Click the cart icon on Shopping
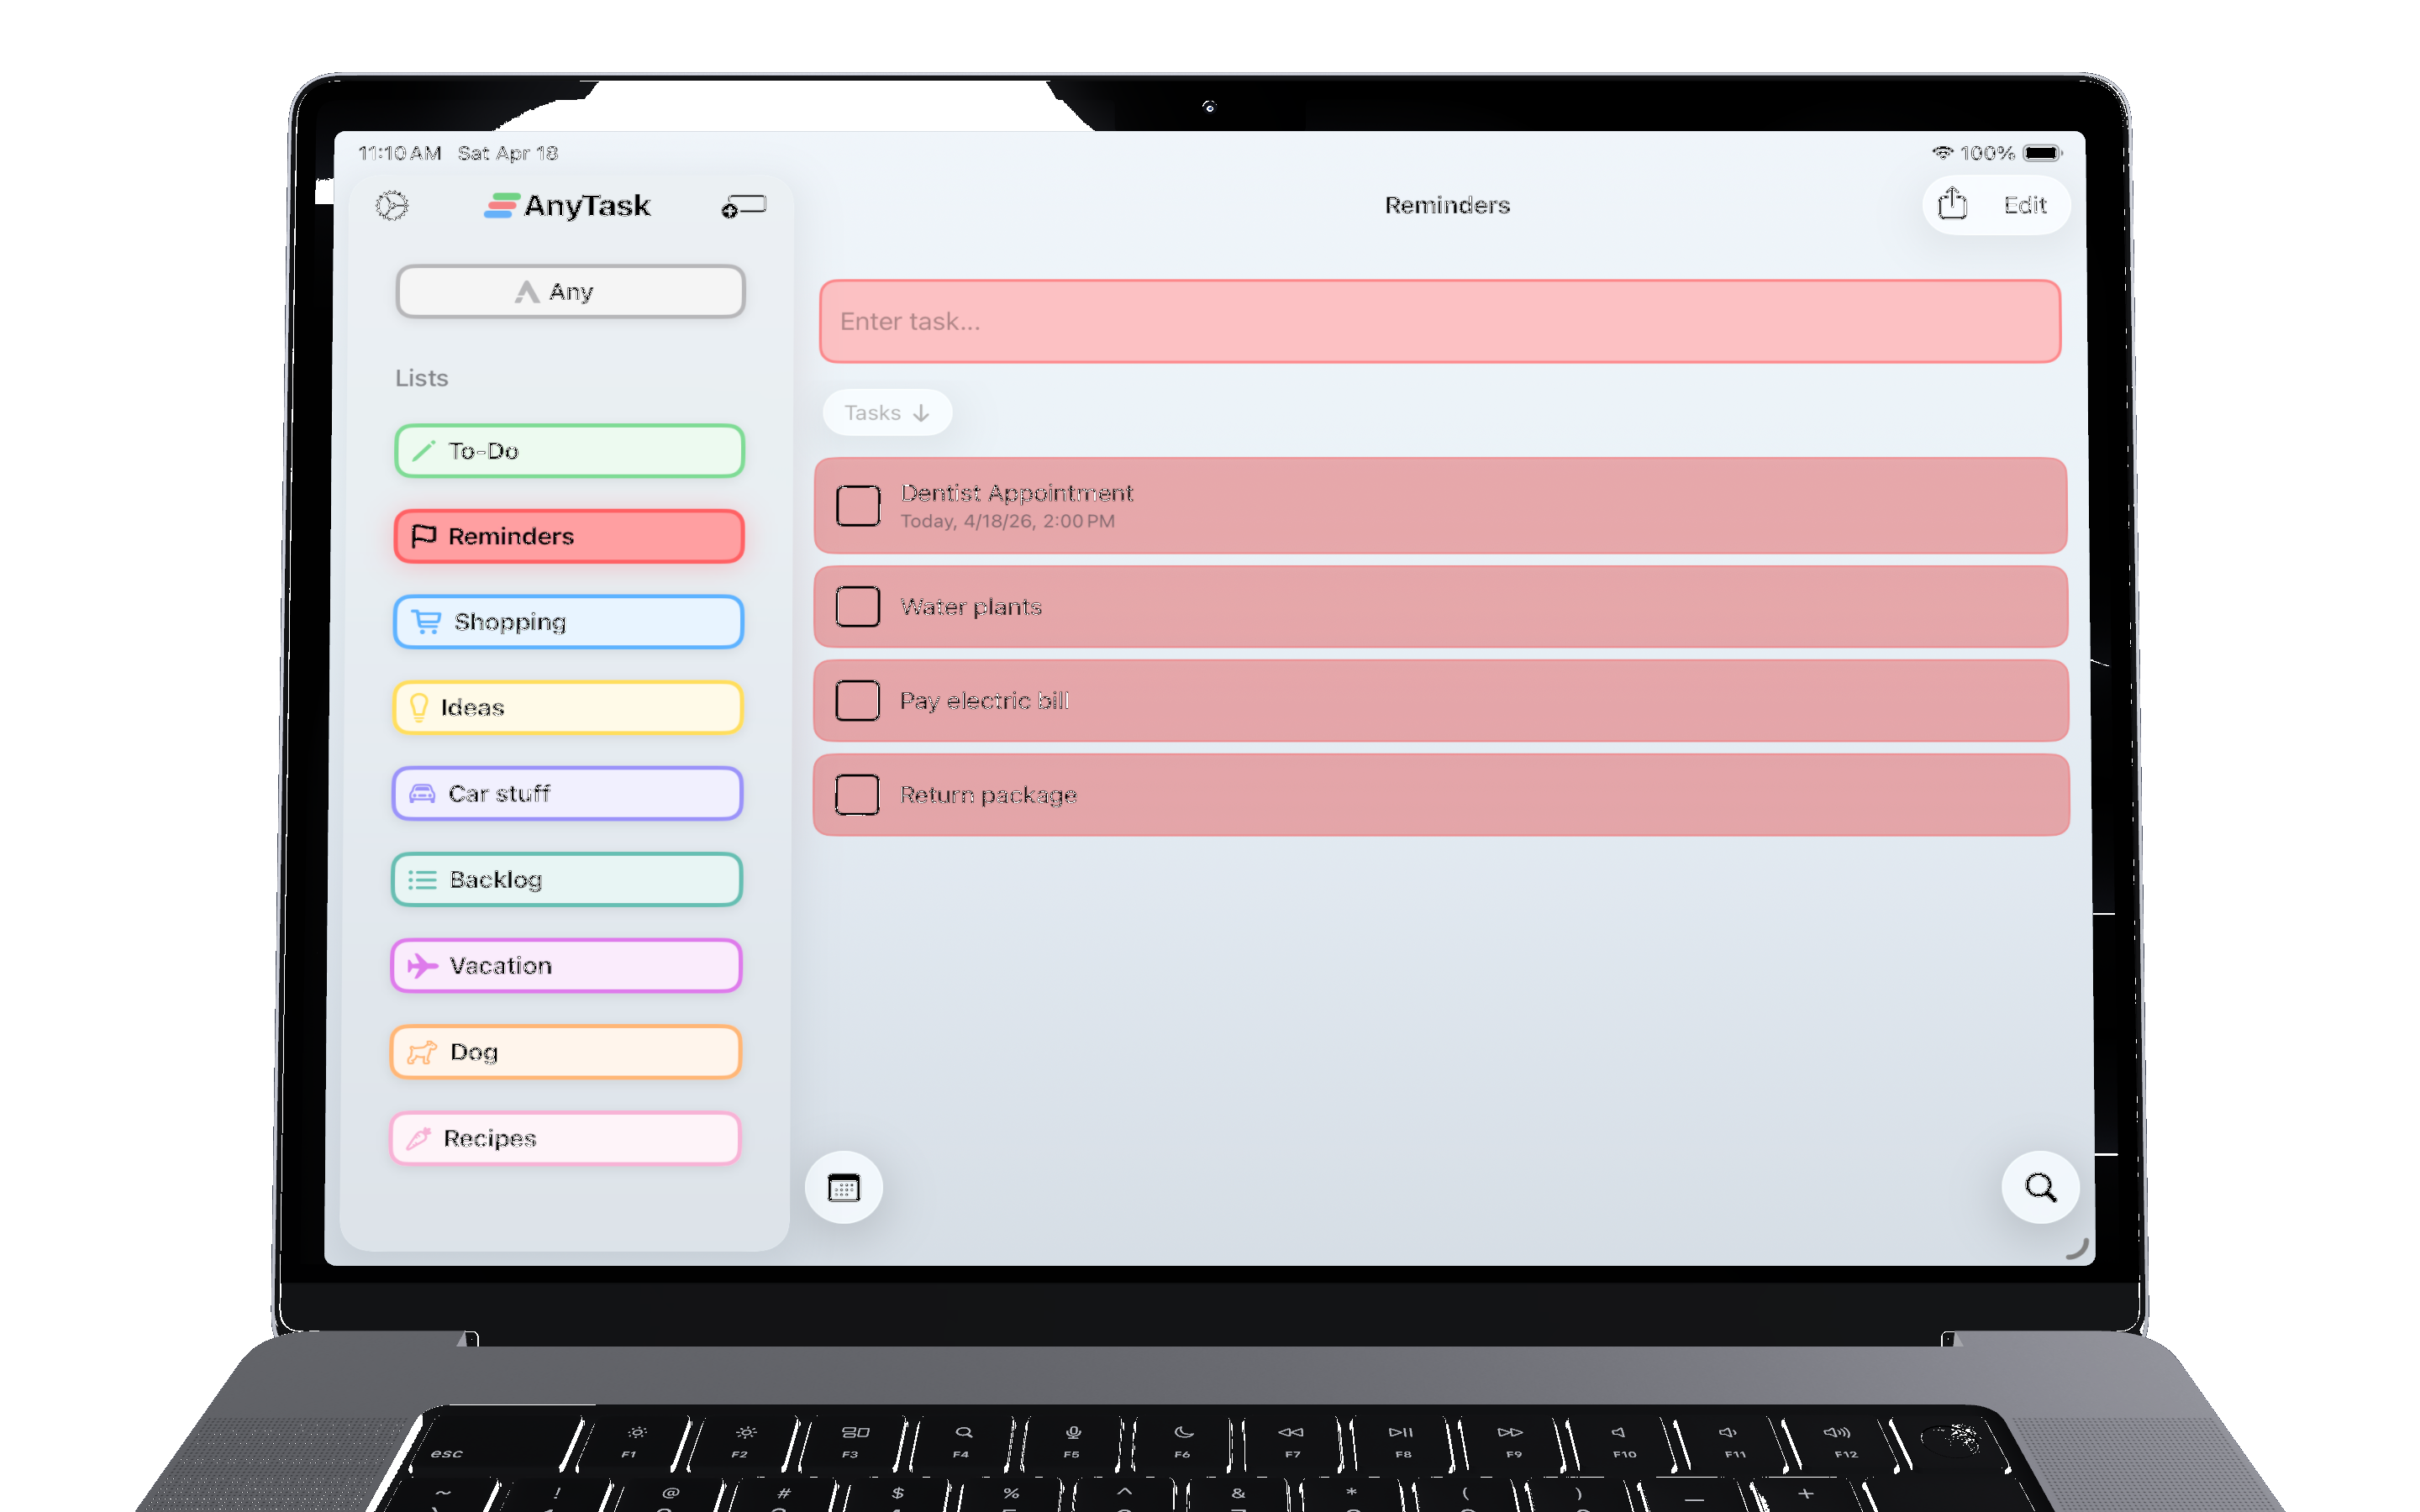Image resolution: width=2420 pixels, height=1512 pixels. (x=427, y=622)
